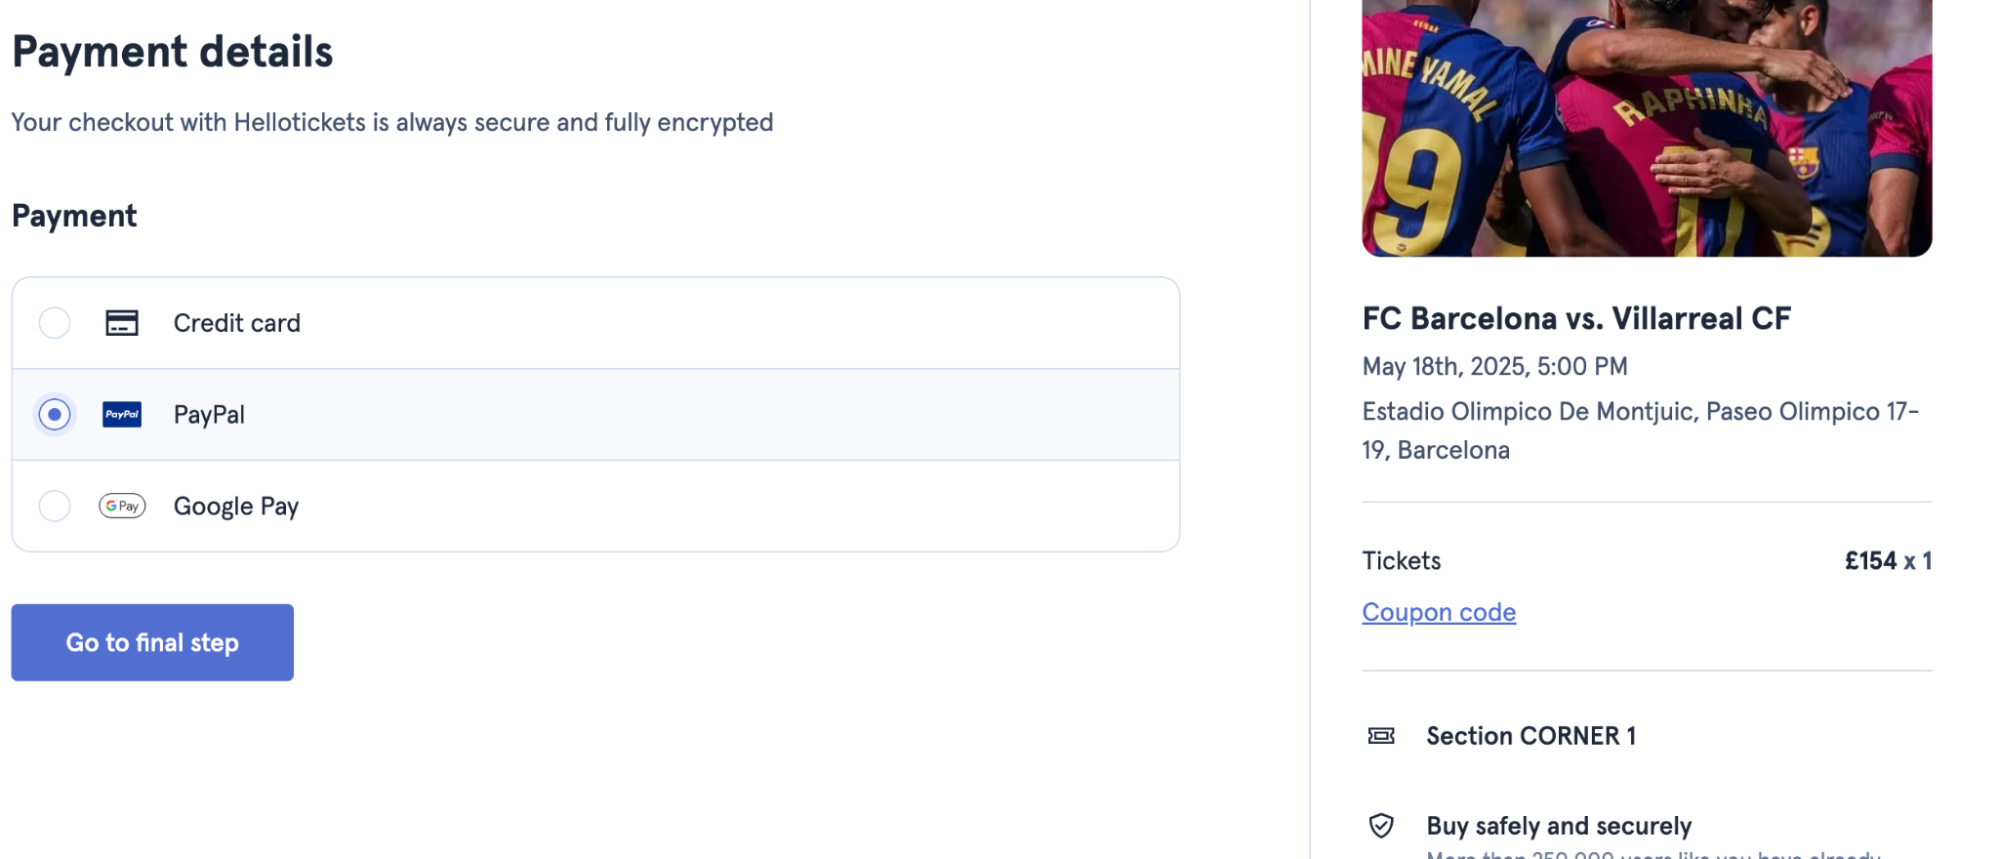Click the checkmark inside the shield icon
The height and width of the screenshot is (859, 1999).
click(1382, 826)
